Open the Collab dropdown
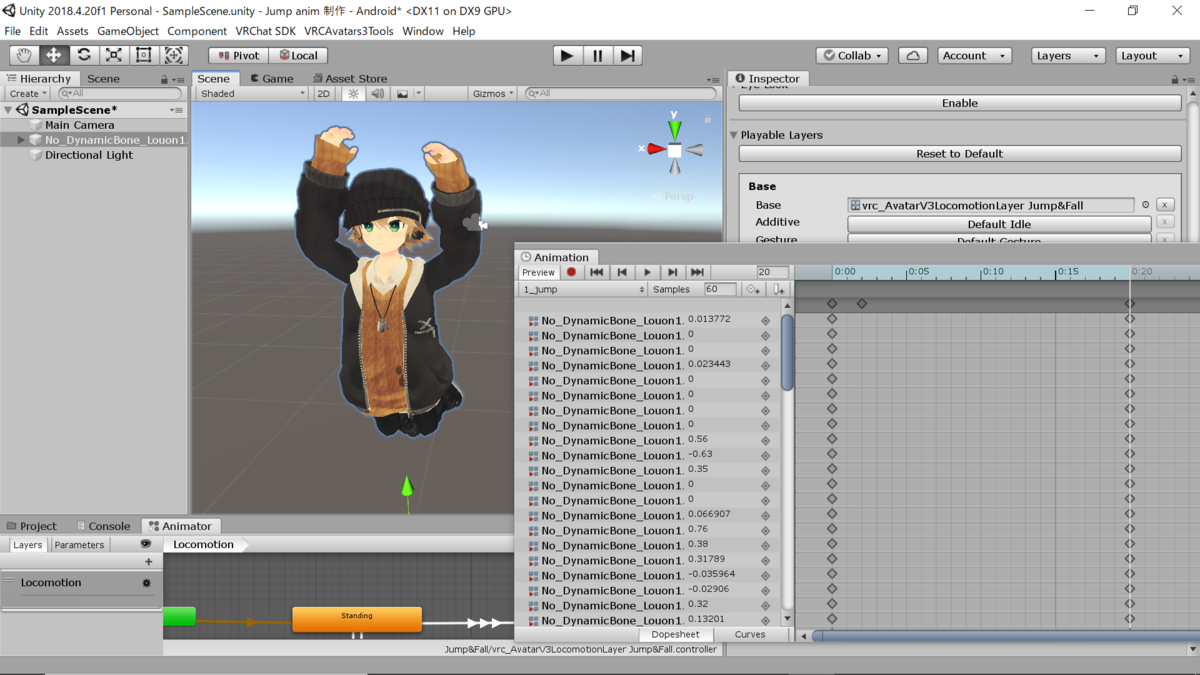Viewport: 1200px width, 675px height. (853, 56)
